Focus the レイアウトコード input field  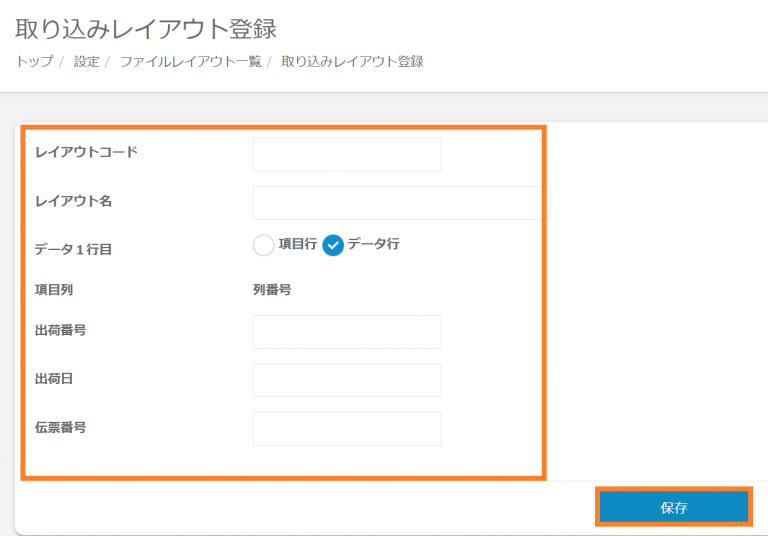[346, 154]
